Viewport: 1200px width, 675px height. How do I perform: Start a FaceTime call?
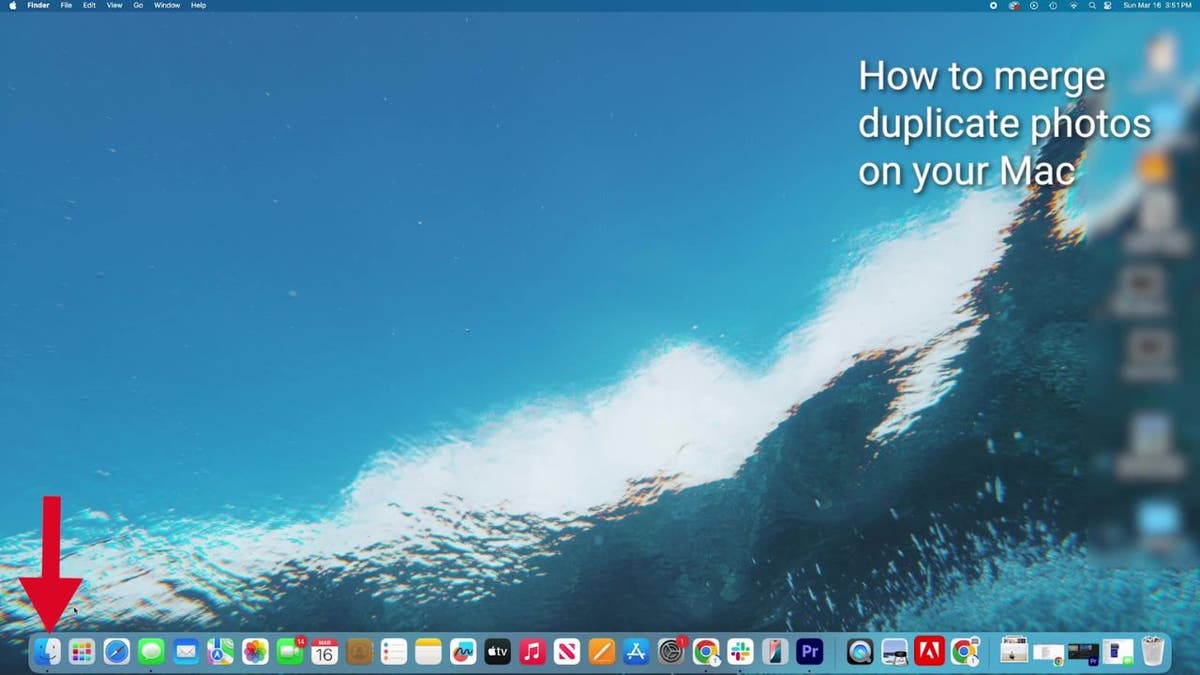[x=290, y=651]
